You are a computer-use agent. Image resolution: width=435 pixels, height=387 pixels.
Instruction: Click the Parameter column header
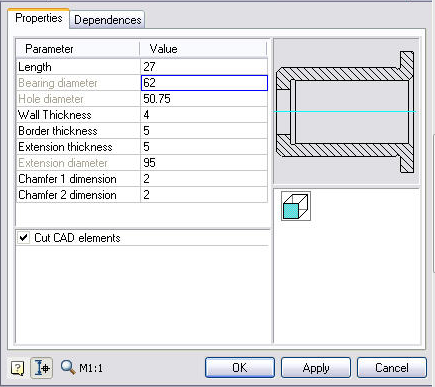[78, 49]
